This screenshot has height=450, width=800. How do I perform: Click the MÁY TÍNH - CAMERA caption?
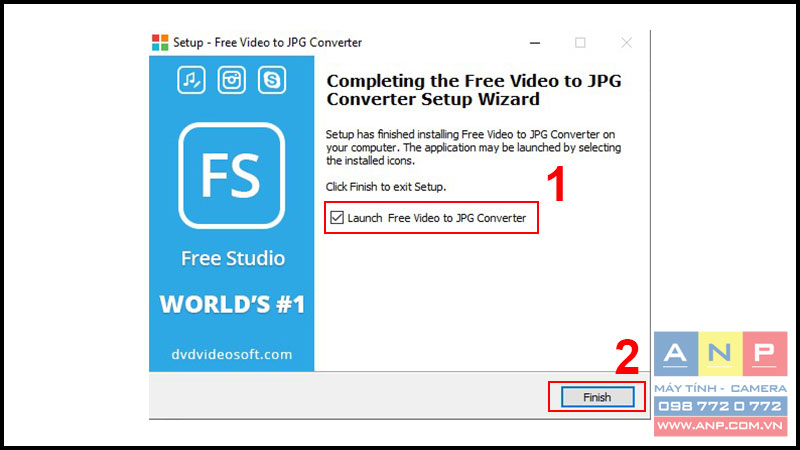[x=720, y=389]
